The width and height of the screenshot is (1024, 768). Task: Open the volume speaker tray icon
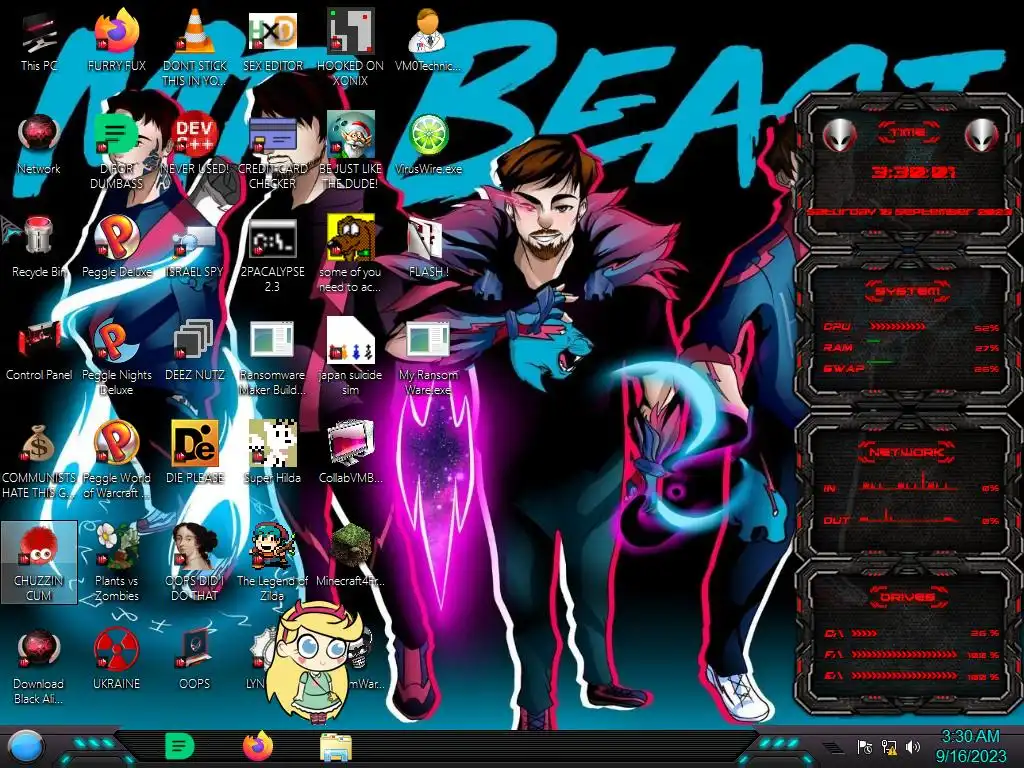coord(913,746)
